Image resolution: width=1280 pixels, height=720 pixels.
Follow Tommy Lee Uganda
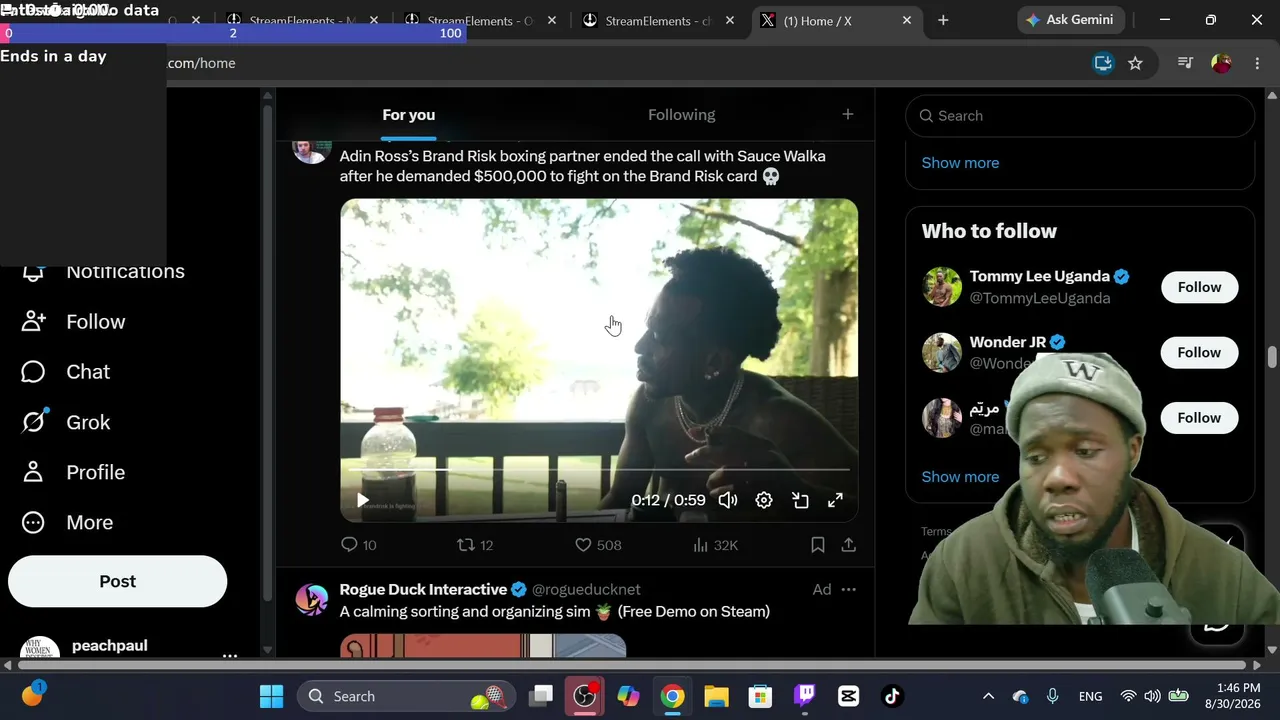(x=1199, y=287)
